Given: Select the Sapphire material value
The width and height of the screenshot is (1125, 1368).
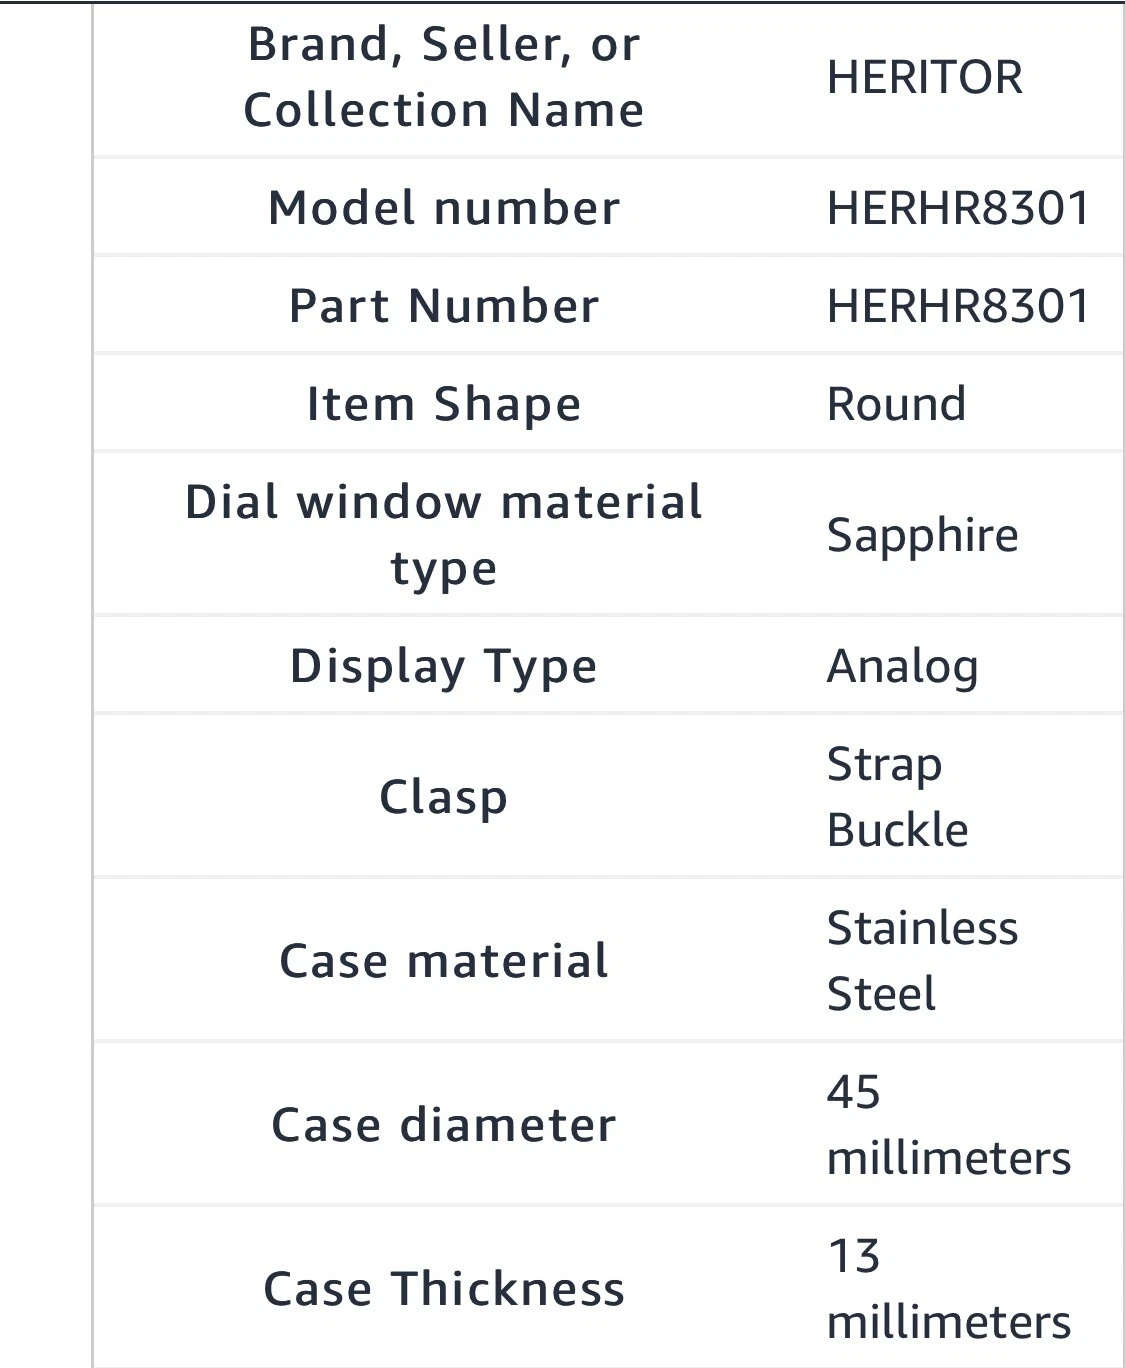Looking at the screenshot, I should [922, 535].
